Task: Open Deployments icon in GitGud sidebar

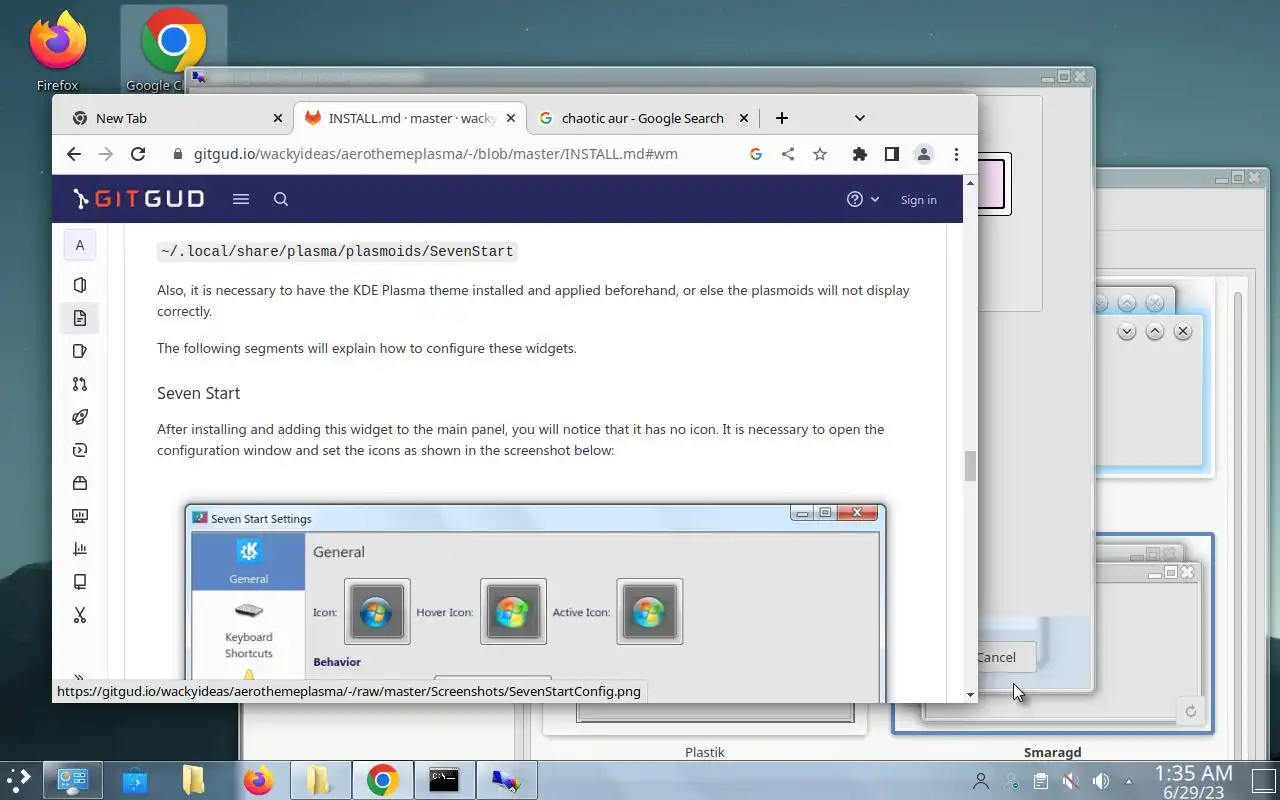Action: [80, 450]
